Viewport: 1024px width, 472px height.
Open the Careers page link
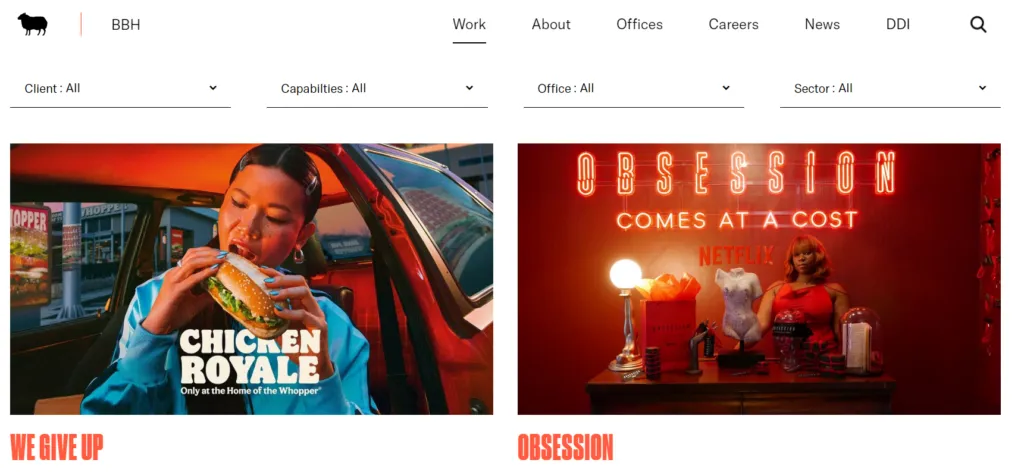pyautogui.click(x=733, y=25)
